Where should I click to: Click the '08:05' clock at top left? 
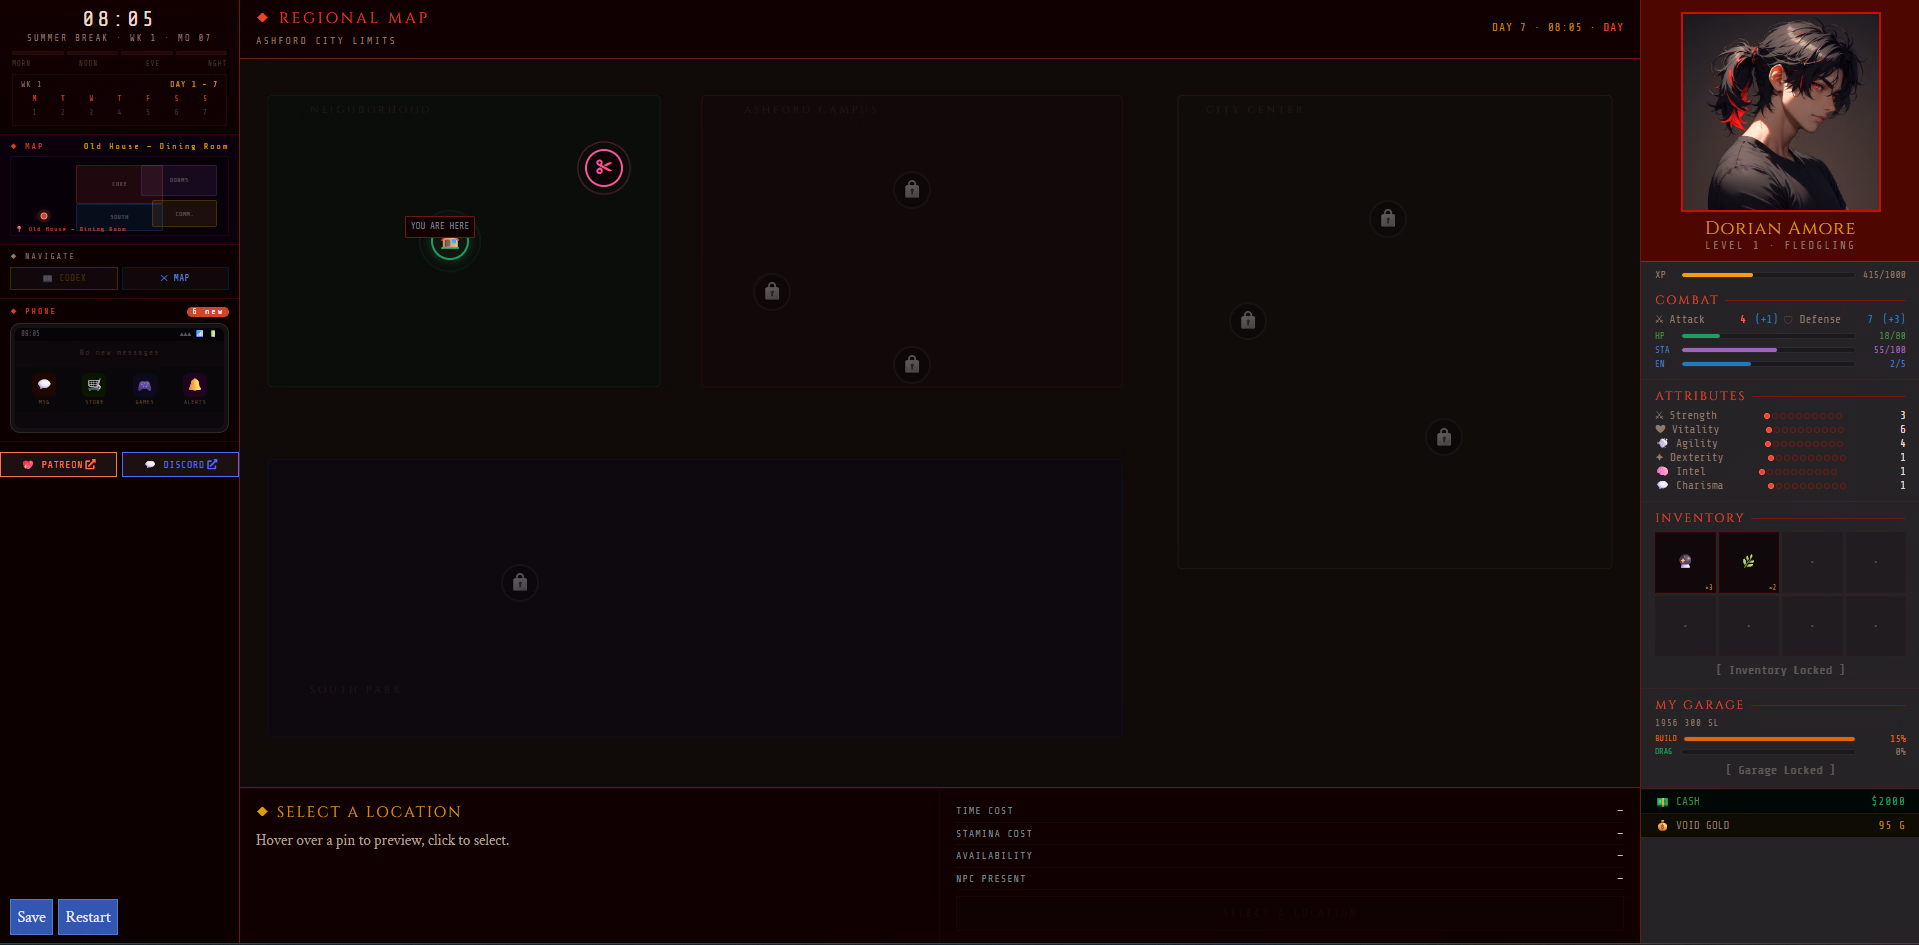click(x=118, y=19)
